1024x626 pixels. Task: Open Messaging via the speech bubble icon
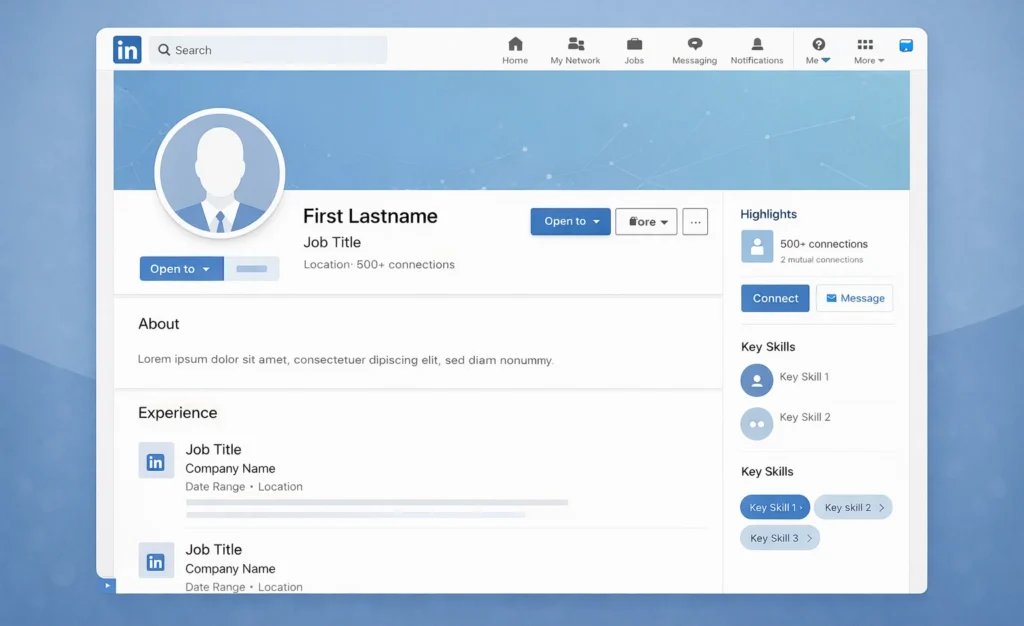pos(694,44)
